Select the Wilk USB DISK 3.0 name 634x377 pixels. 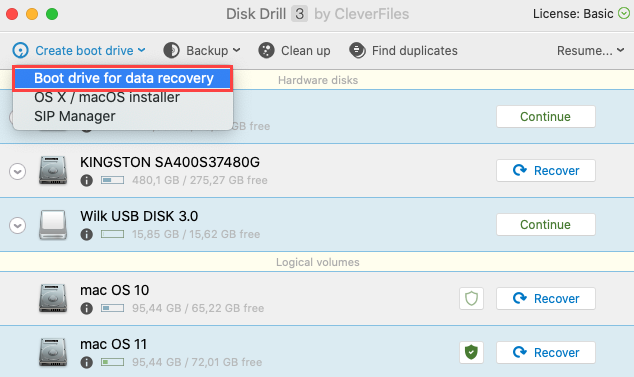coord(139,216)
